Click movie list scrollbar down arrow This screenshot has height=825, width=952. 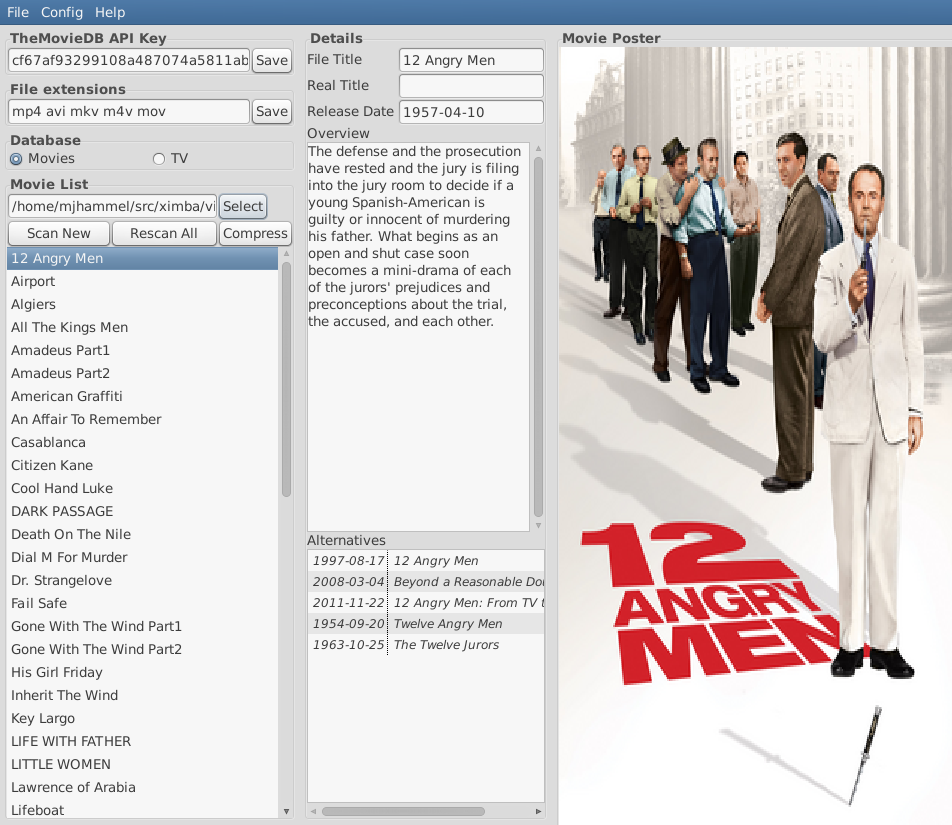tap(287, 812)
